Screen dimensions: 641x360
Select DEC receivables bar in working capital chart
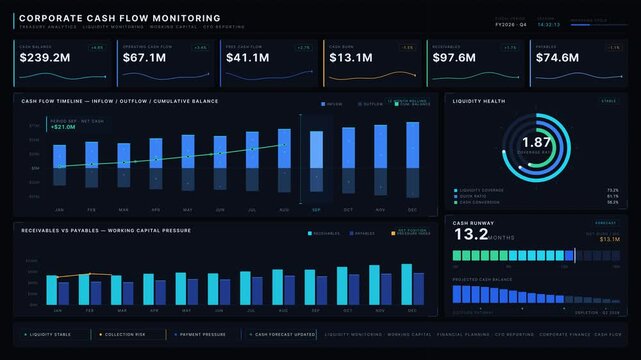click(x=406, y=284)
